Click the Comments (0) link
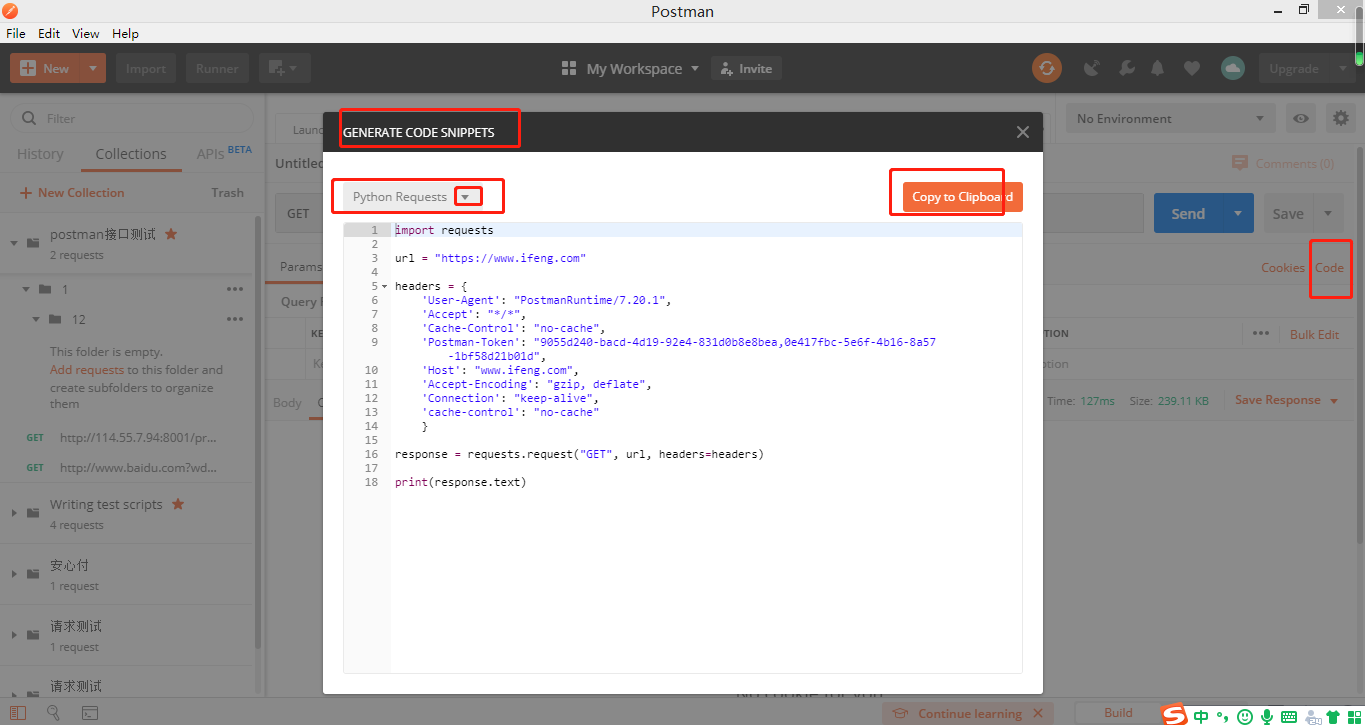 coord(1283,163)
